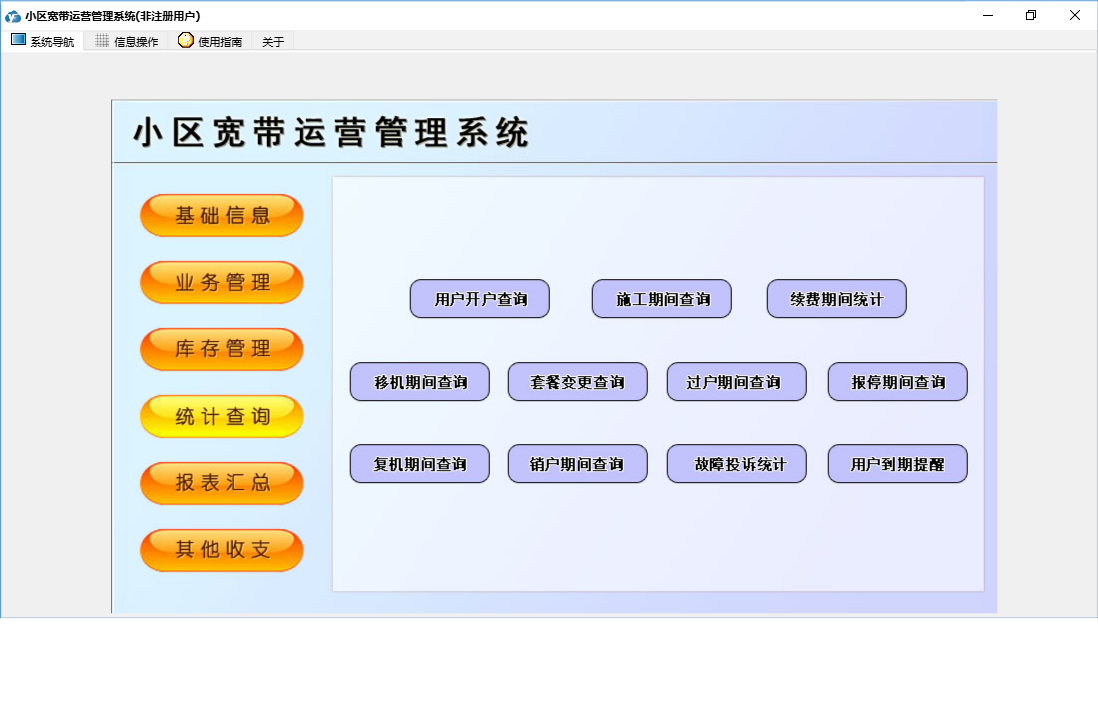Click the app icon in title bar
Image resolution: width=1098 pixels, height=713 pixels.
13,15
